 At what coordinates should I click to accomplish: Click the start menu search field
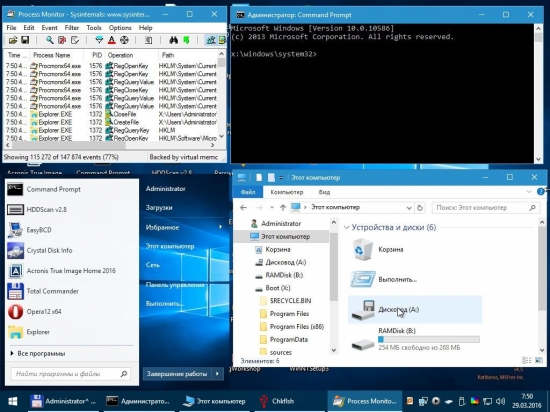[x=71, y=374]
